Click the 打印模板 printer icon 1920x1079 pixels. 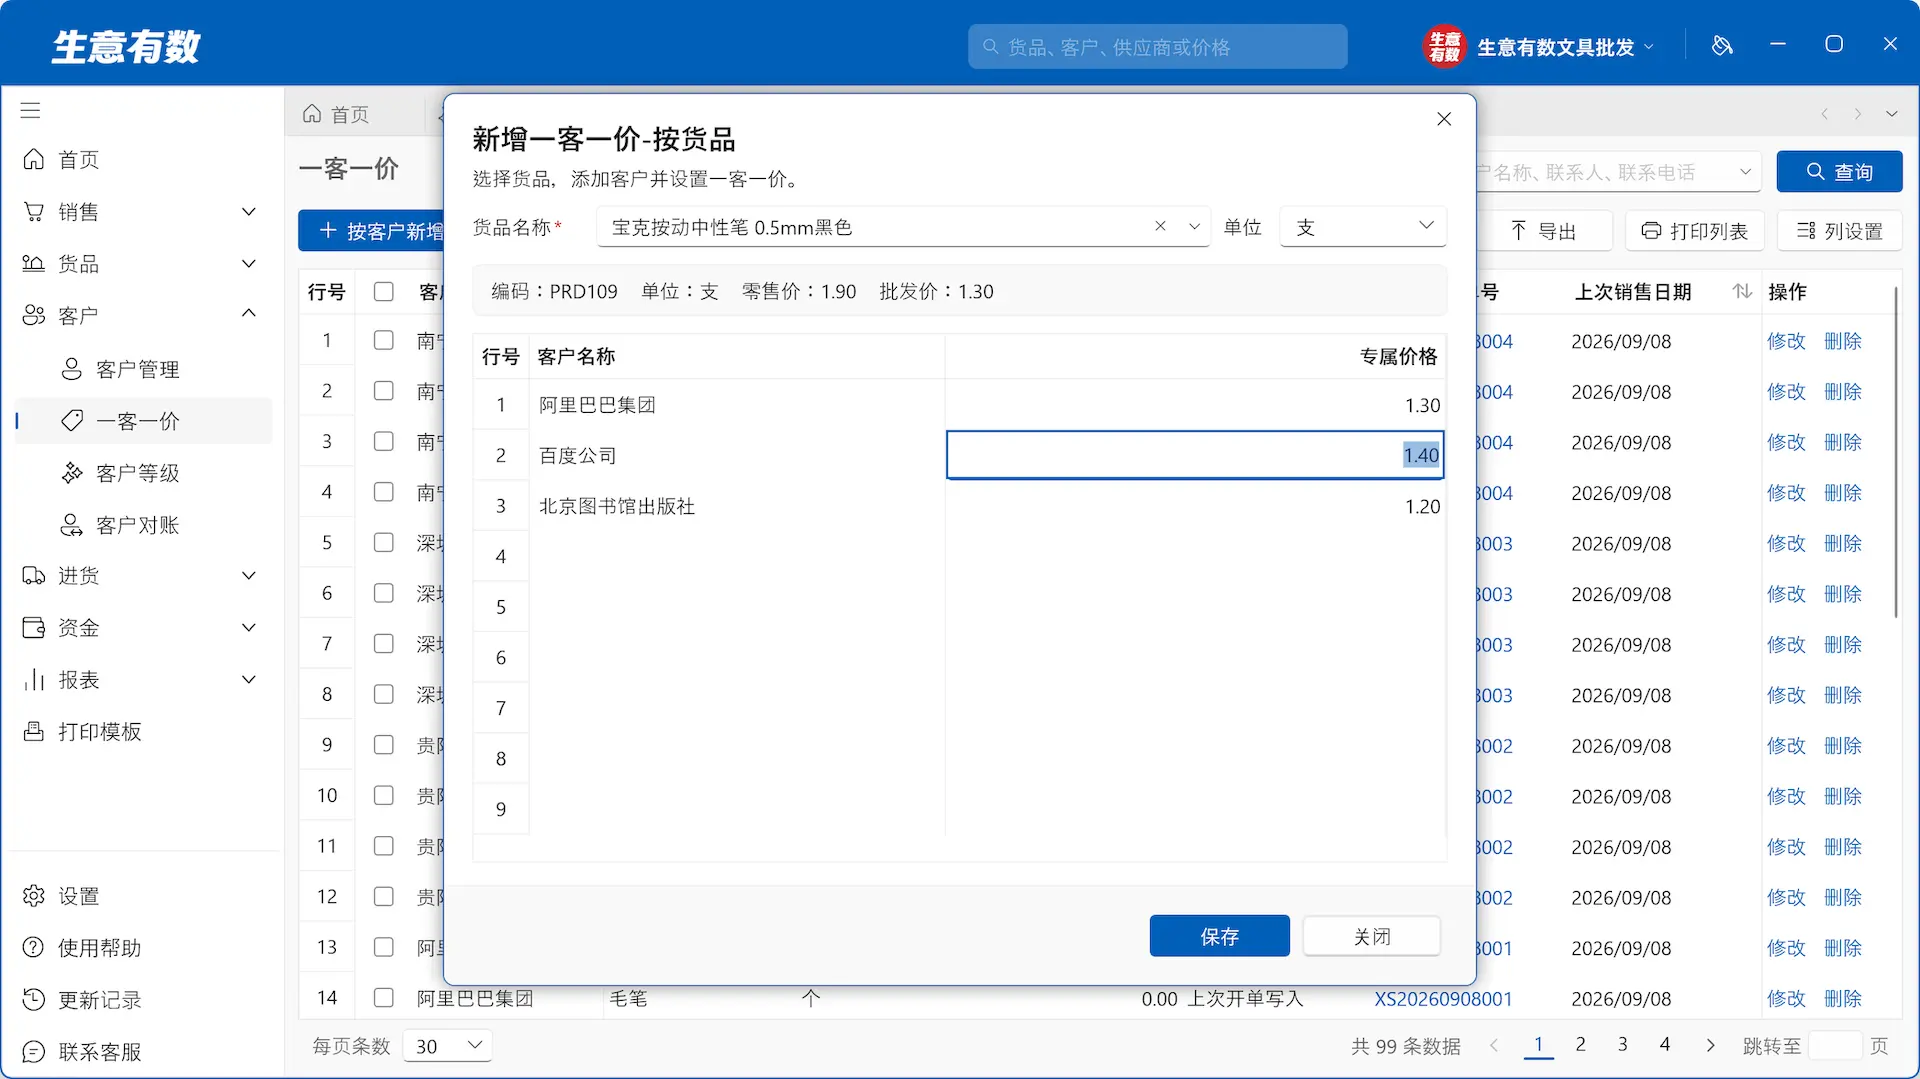34,732
